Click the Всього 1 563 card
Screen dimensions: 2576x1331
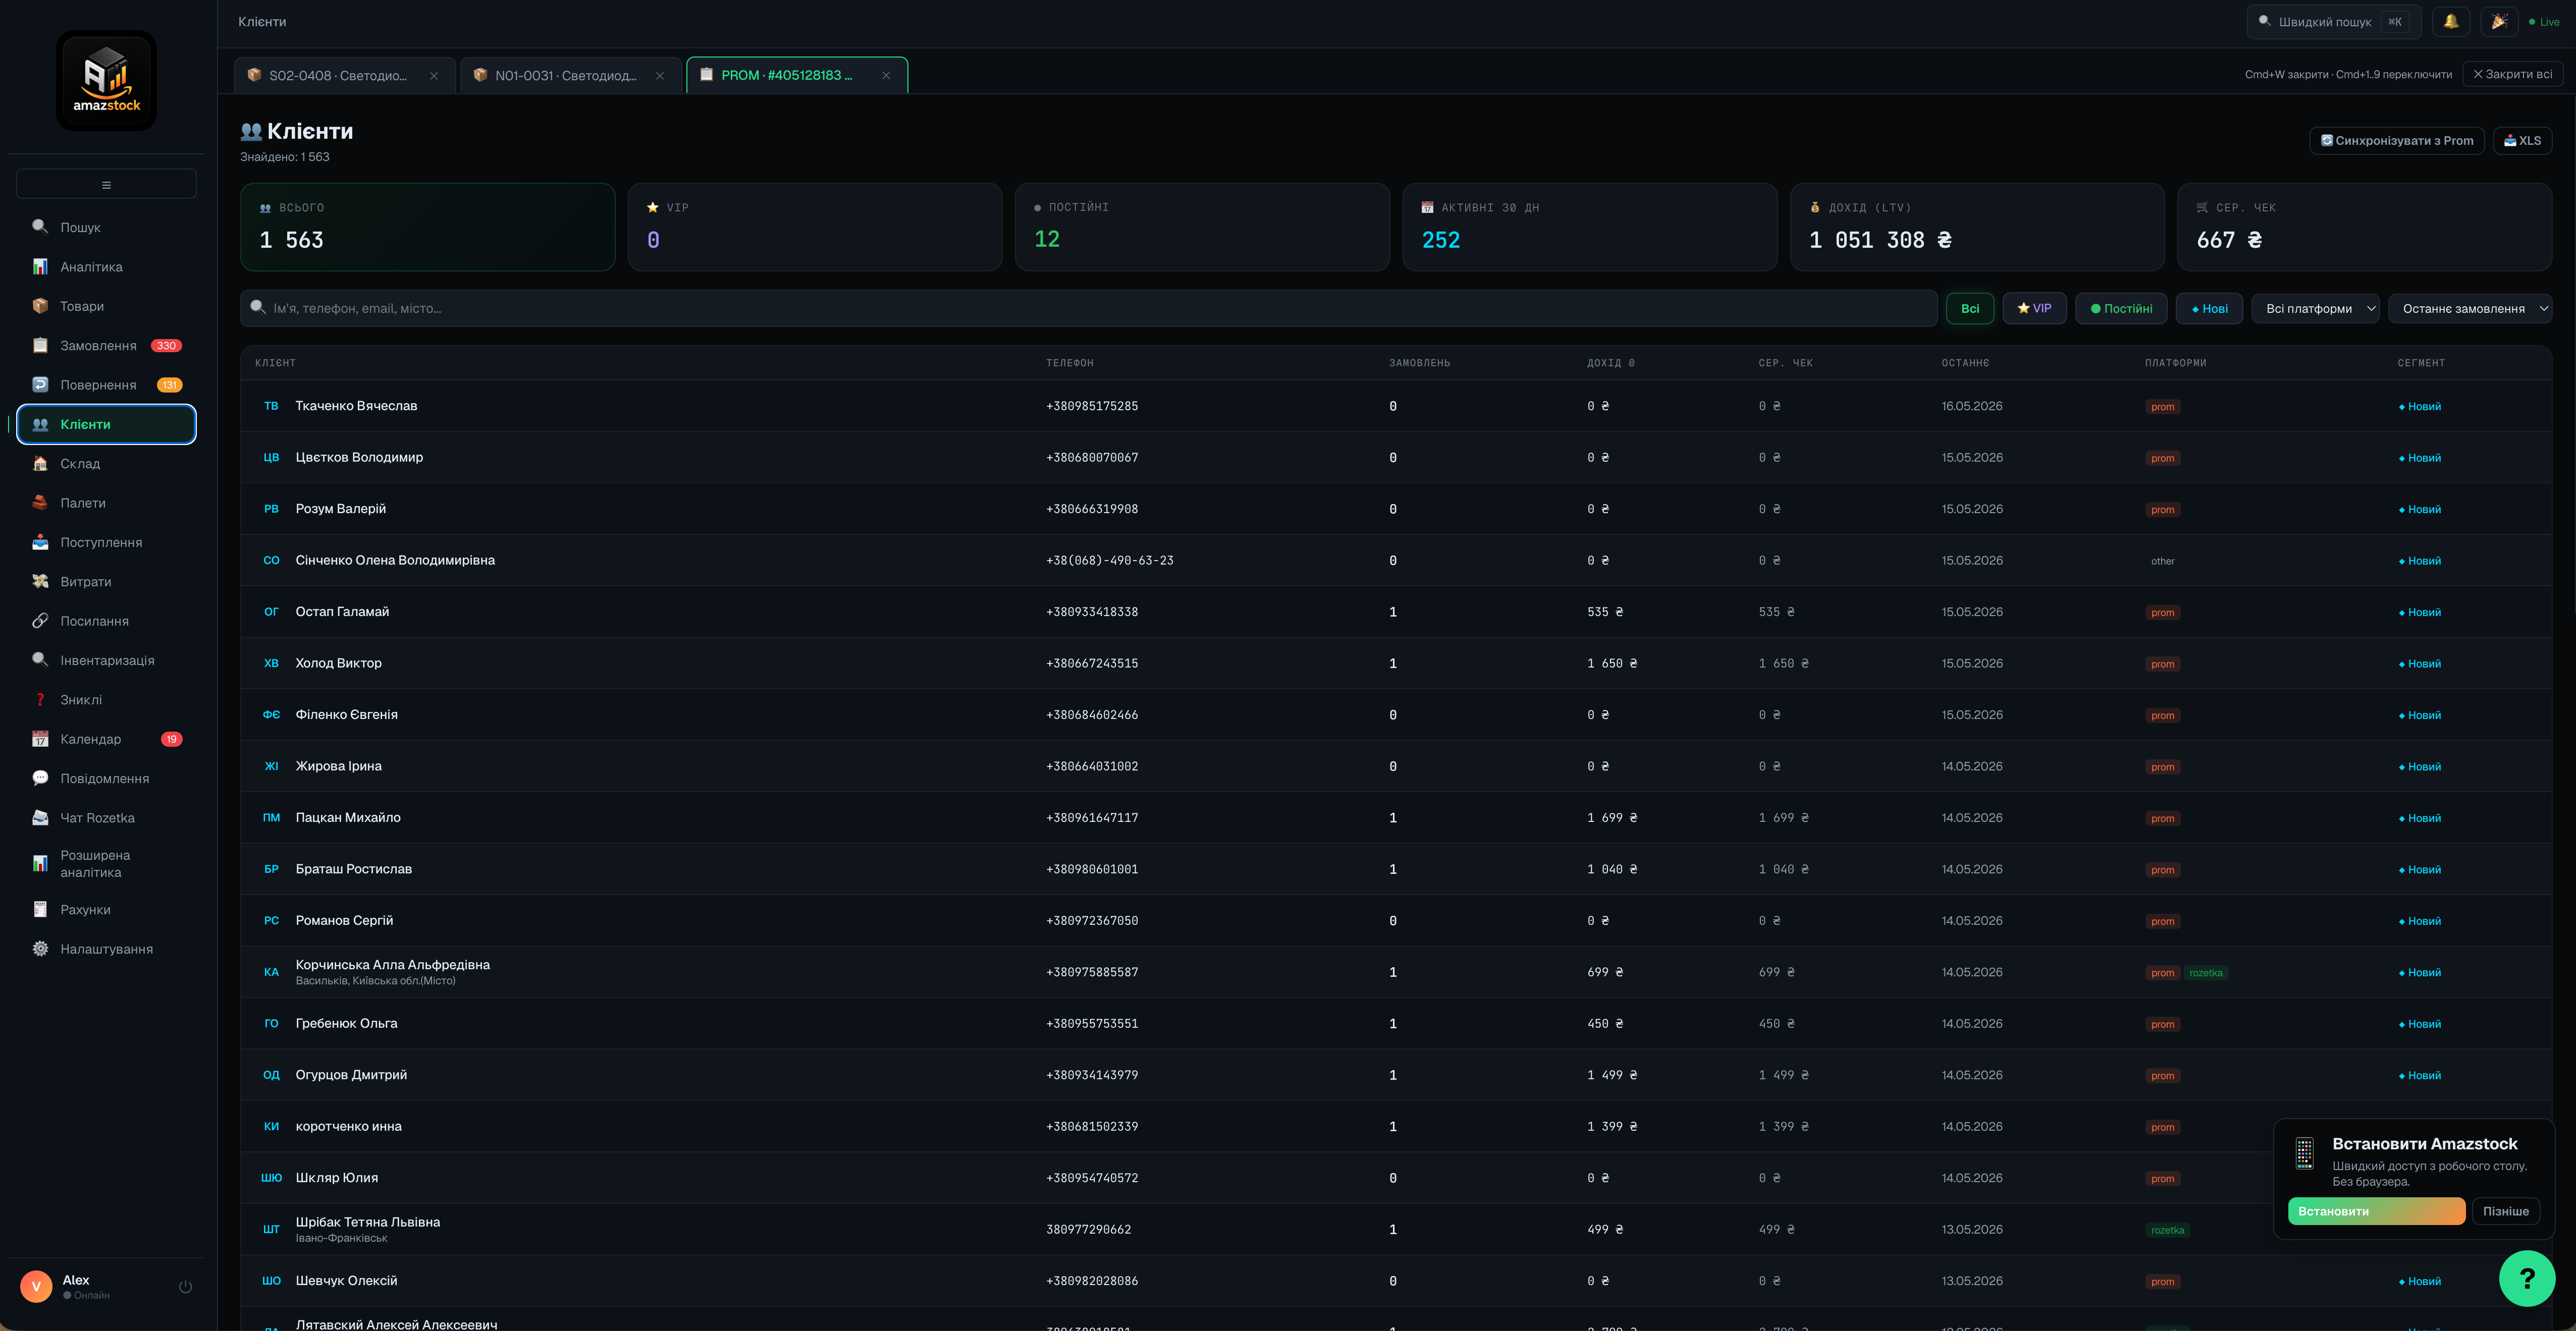pyautogui.click(x=427, y=227)
